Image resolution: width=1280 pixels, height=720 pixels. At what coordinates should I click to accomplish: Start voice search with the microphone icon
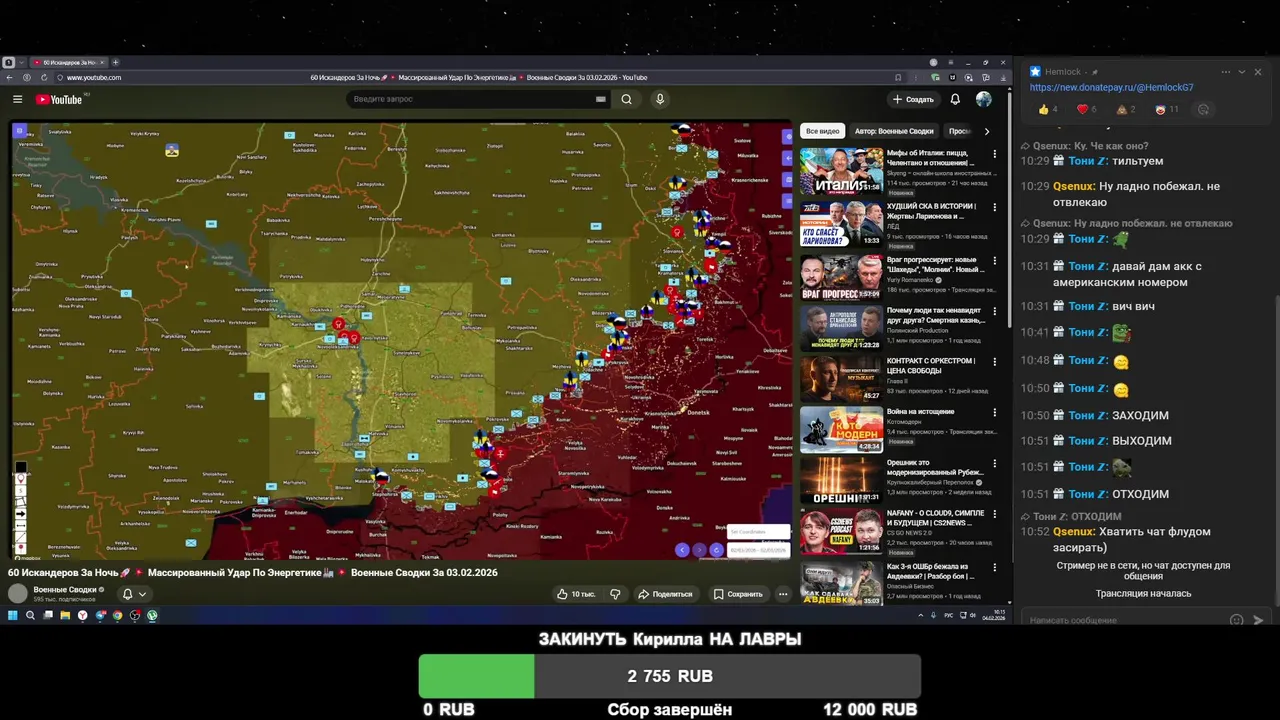pyautogui.click(x=659, y=99)
